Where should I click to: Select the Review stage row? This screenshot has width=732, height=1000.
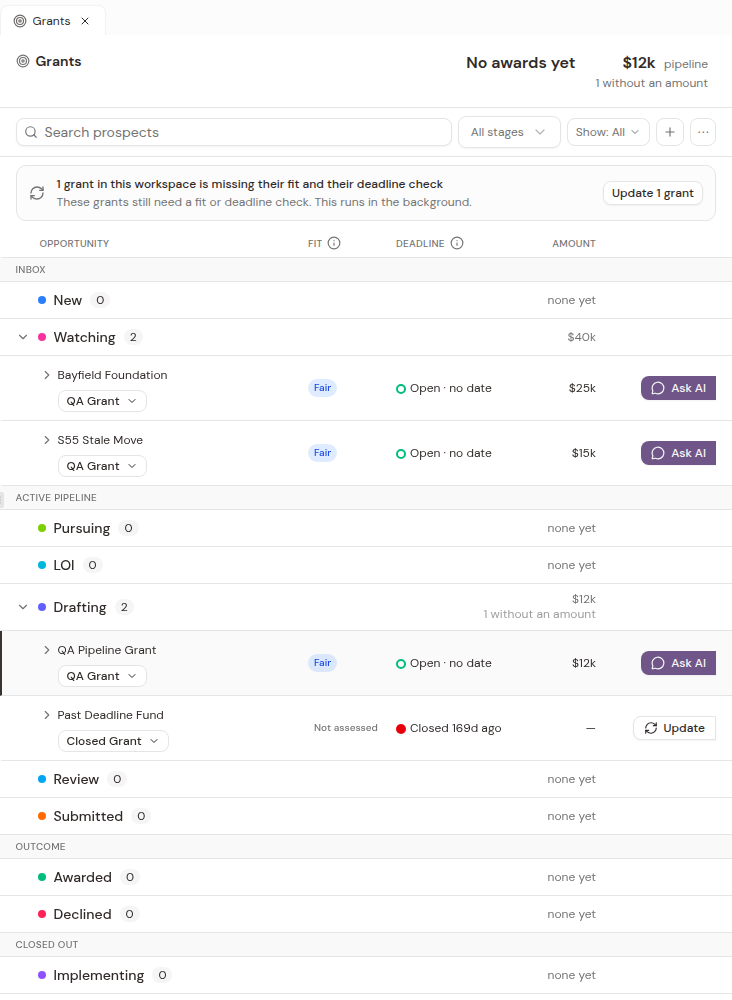[366, 779]
